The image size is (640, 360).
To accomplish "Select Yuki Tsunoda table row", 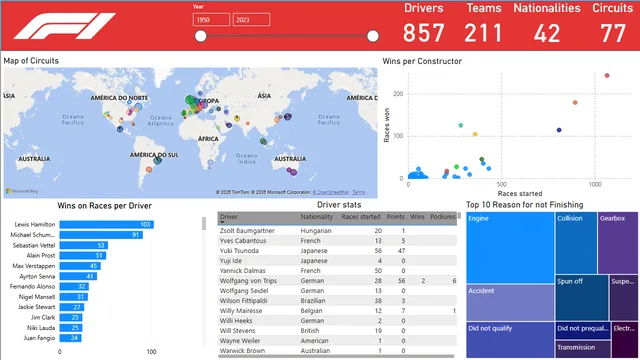I will 337,251.
